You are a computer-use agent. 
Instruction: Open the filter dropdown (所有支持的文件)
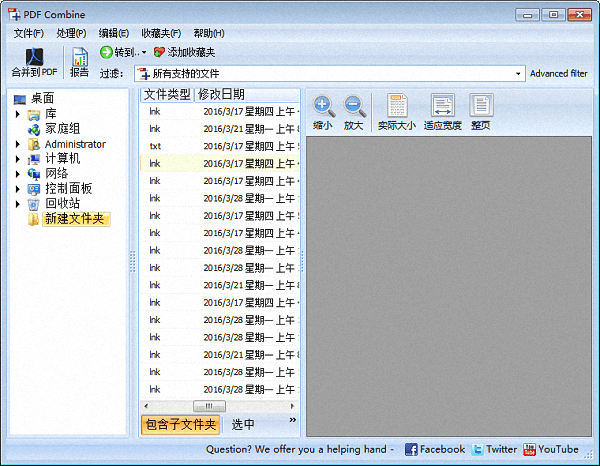518,73
